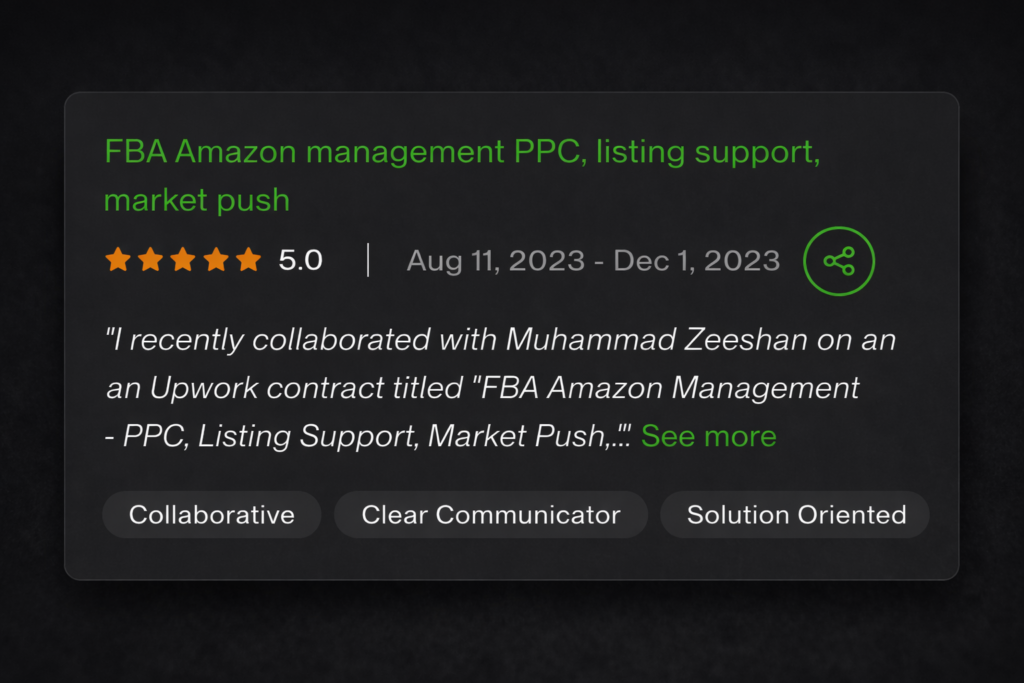This screenshot has height=683, width=1024.
Task: Click the first orange rating star
Action: 117,261
